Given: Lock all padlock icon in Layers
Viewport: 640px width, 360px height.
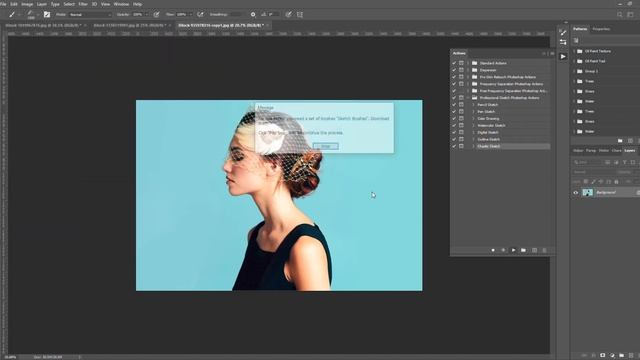Looking at the screenshot, I should pyautogui.click(x=616, y=181).
